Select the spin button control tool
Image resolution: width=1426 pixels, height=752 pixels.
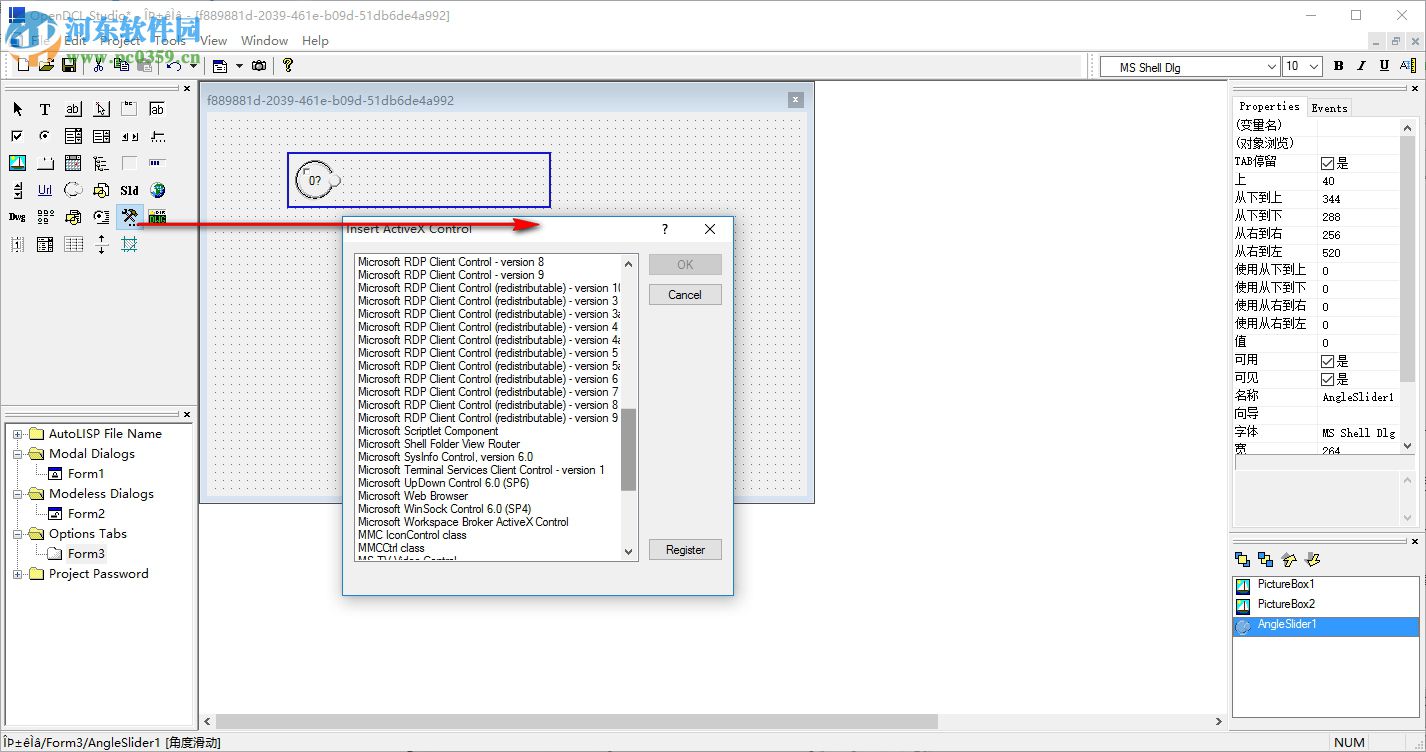(x=17, y=190)
